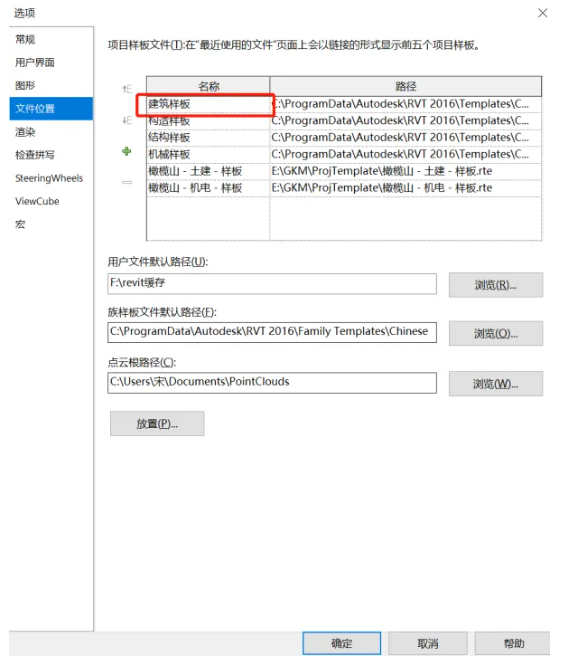Open ViewCube settings

pyautogui.click(x=51, y=201)
